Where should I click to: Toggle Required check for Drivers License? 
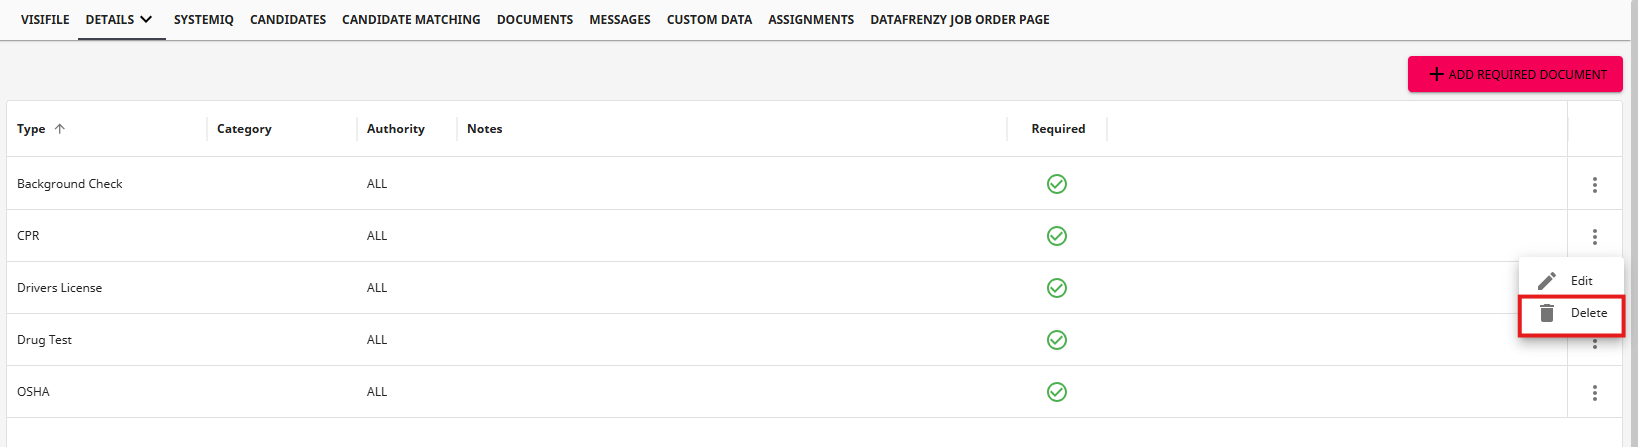click(x=1056, y=288)
